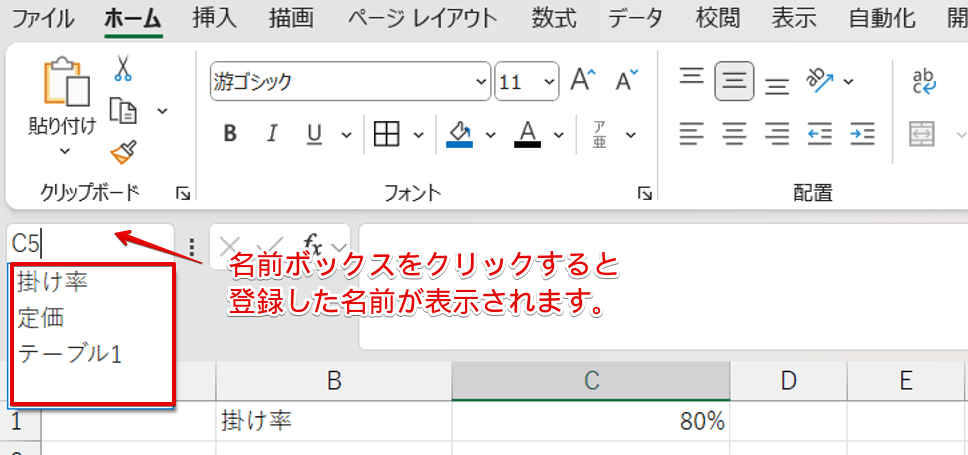Switch to the 挿入 tab
This screenshot has width=968, height=455.
click(214, 19)
